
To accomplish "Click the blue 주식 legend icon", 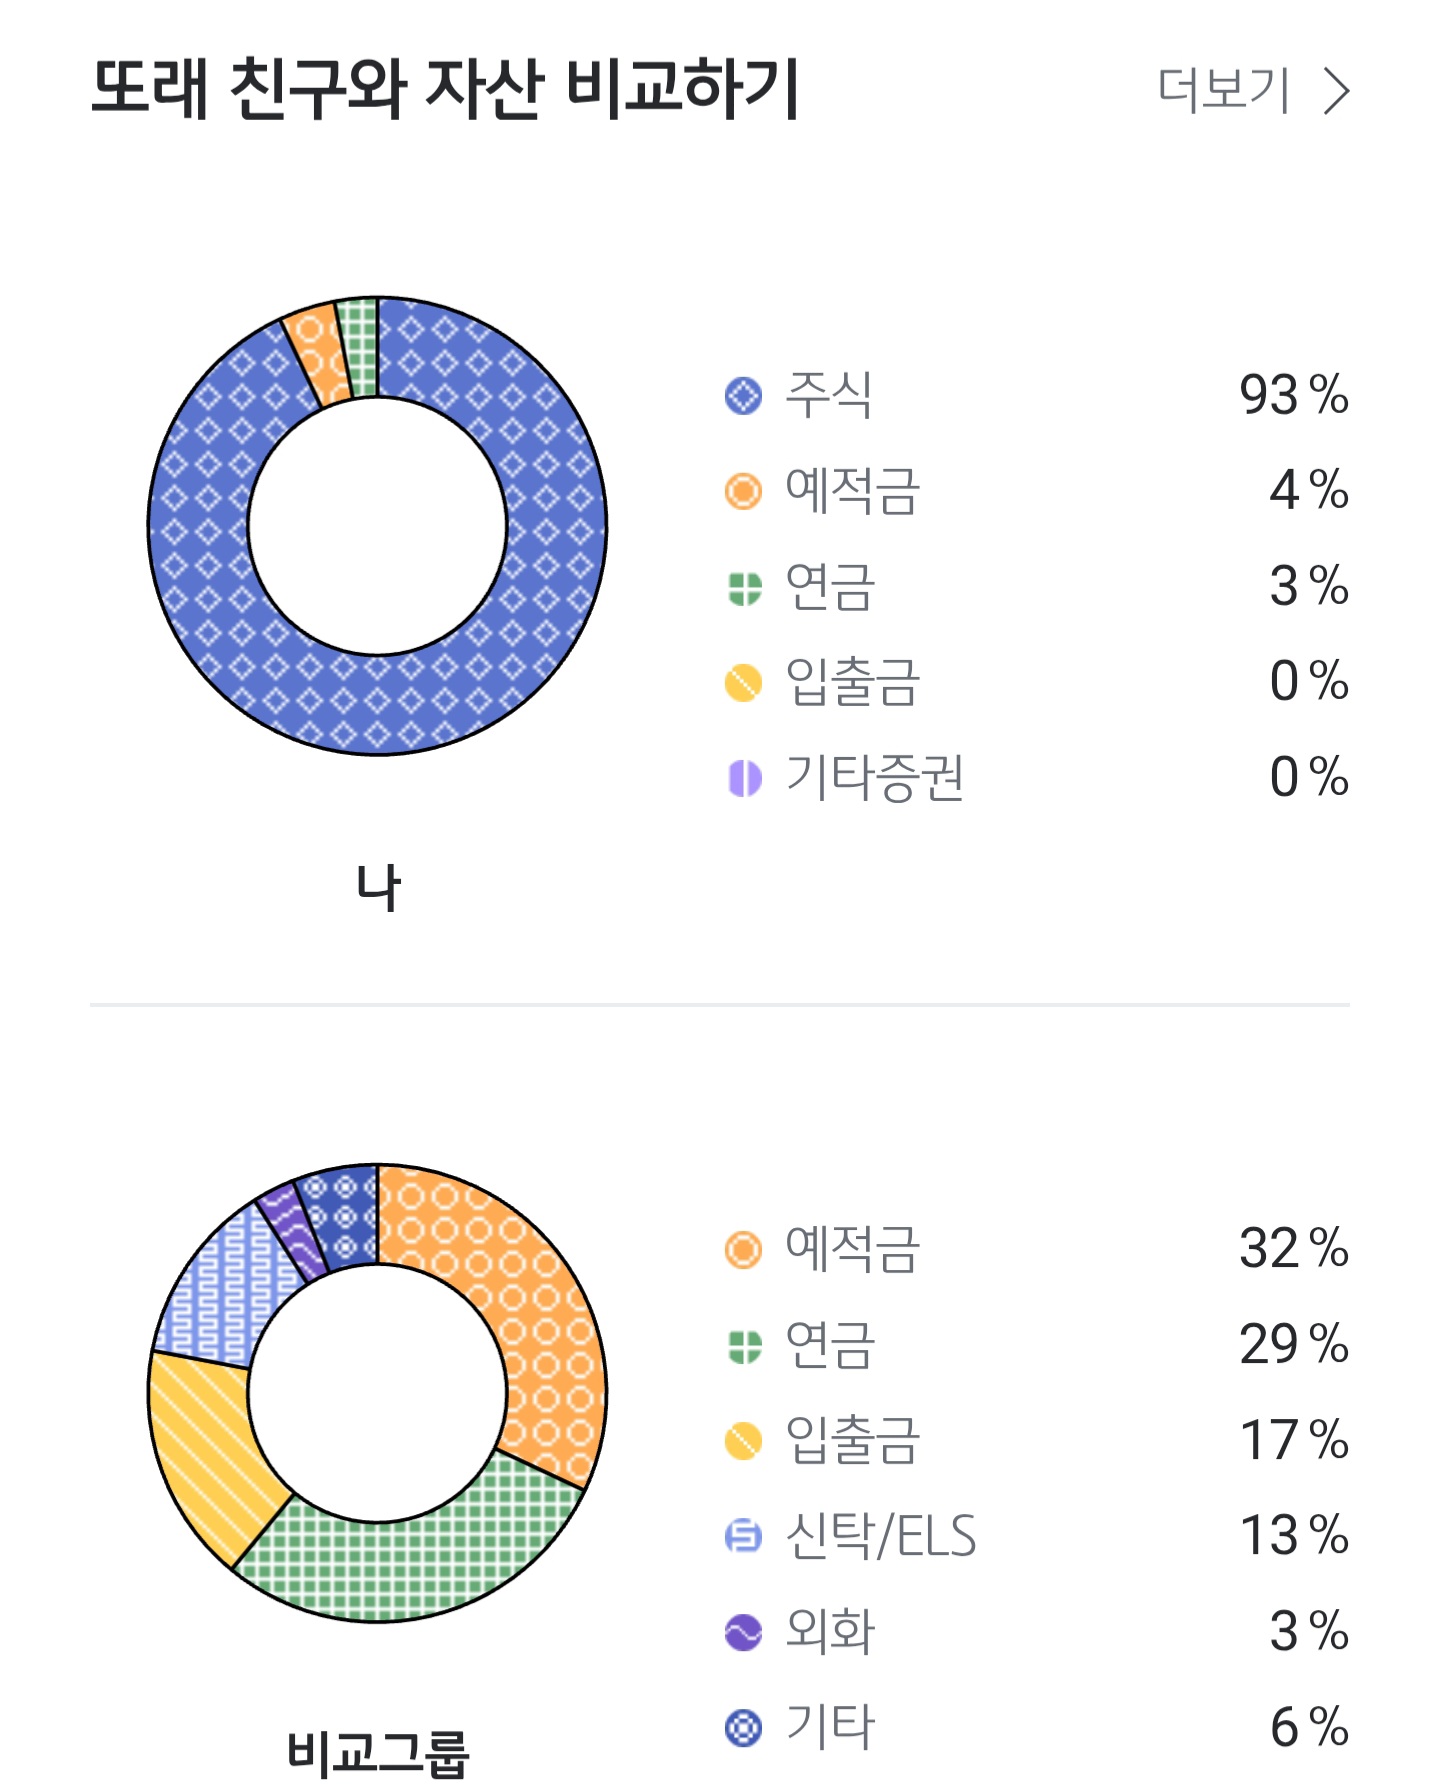I will click(x=743, y=396).
